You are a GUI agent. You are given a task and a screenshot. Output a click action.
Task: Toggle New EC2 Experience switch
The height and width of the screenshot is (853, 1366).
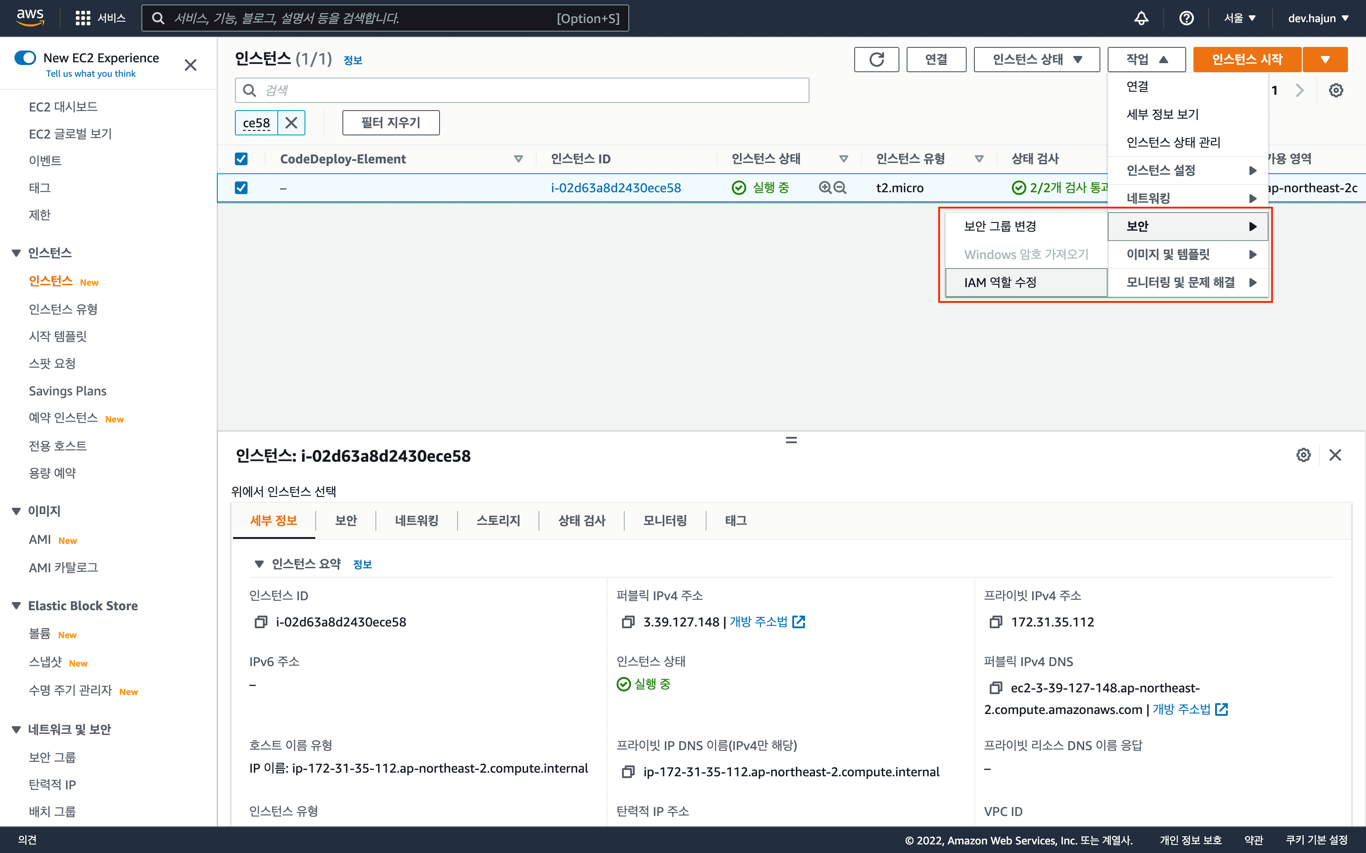pos(25,58)
